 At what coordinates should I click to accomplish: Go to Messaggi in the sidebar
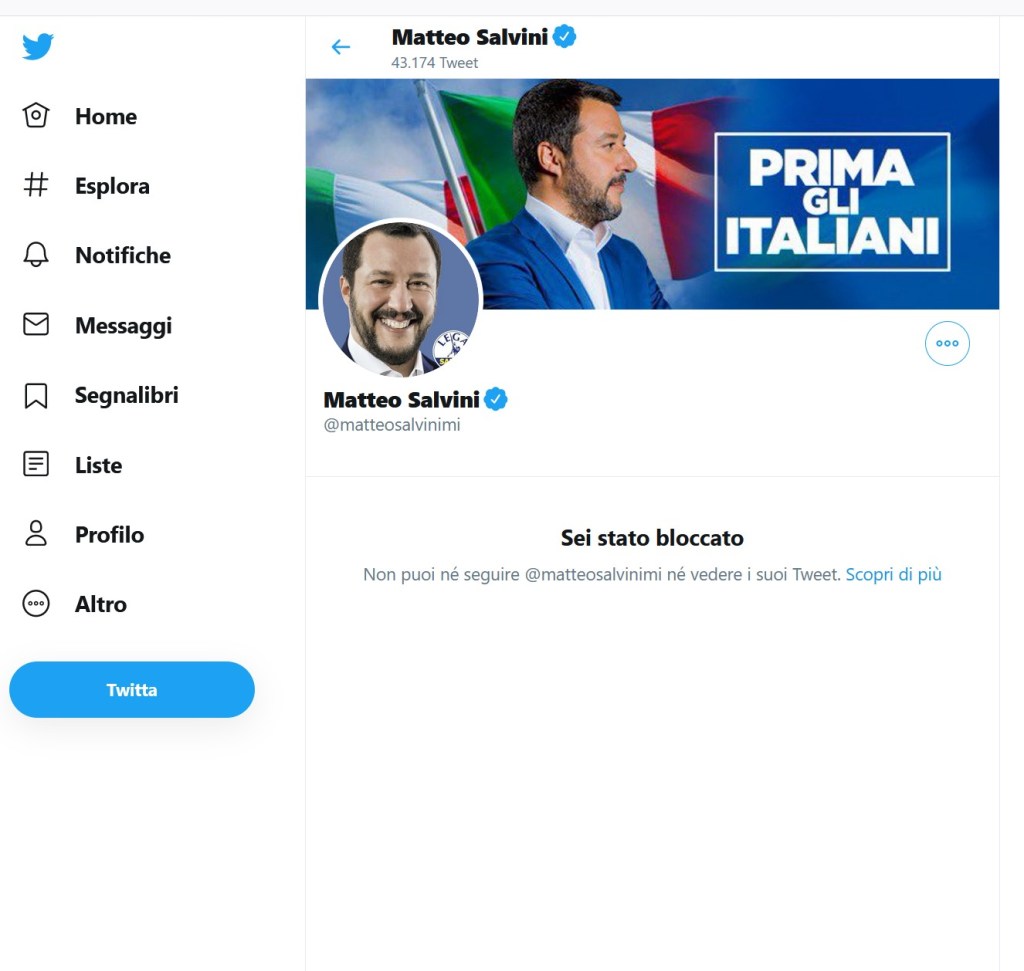pyautogui.click(x=123, y=325)
